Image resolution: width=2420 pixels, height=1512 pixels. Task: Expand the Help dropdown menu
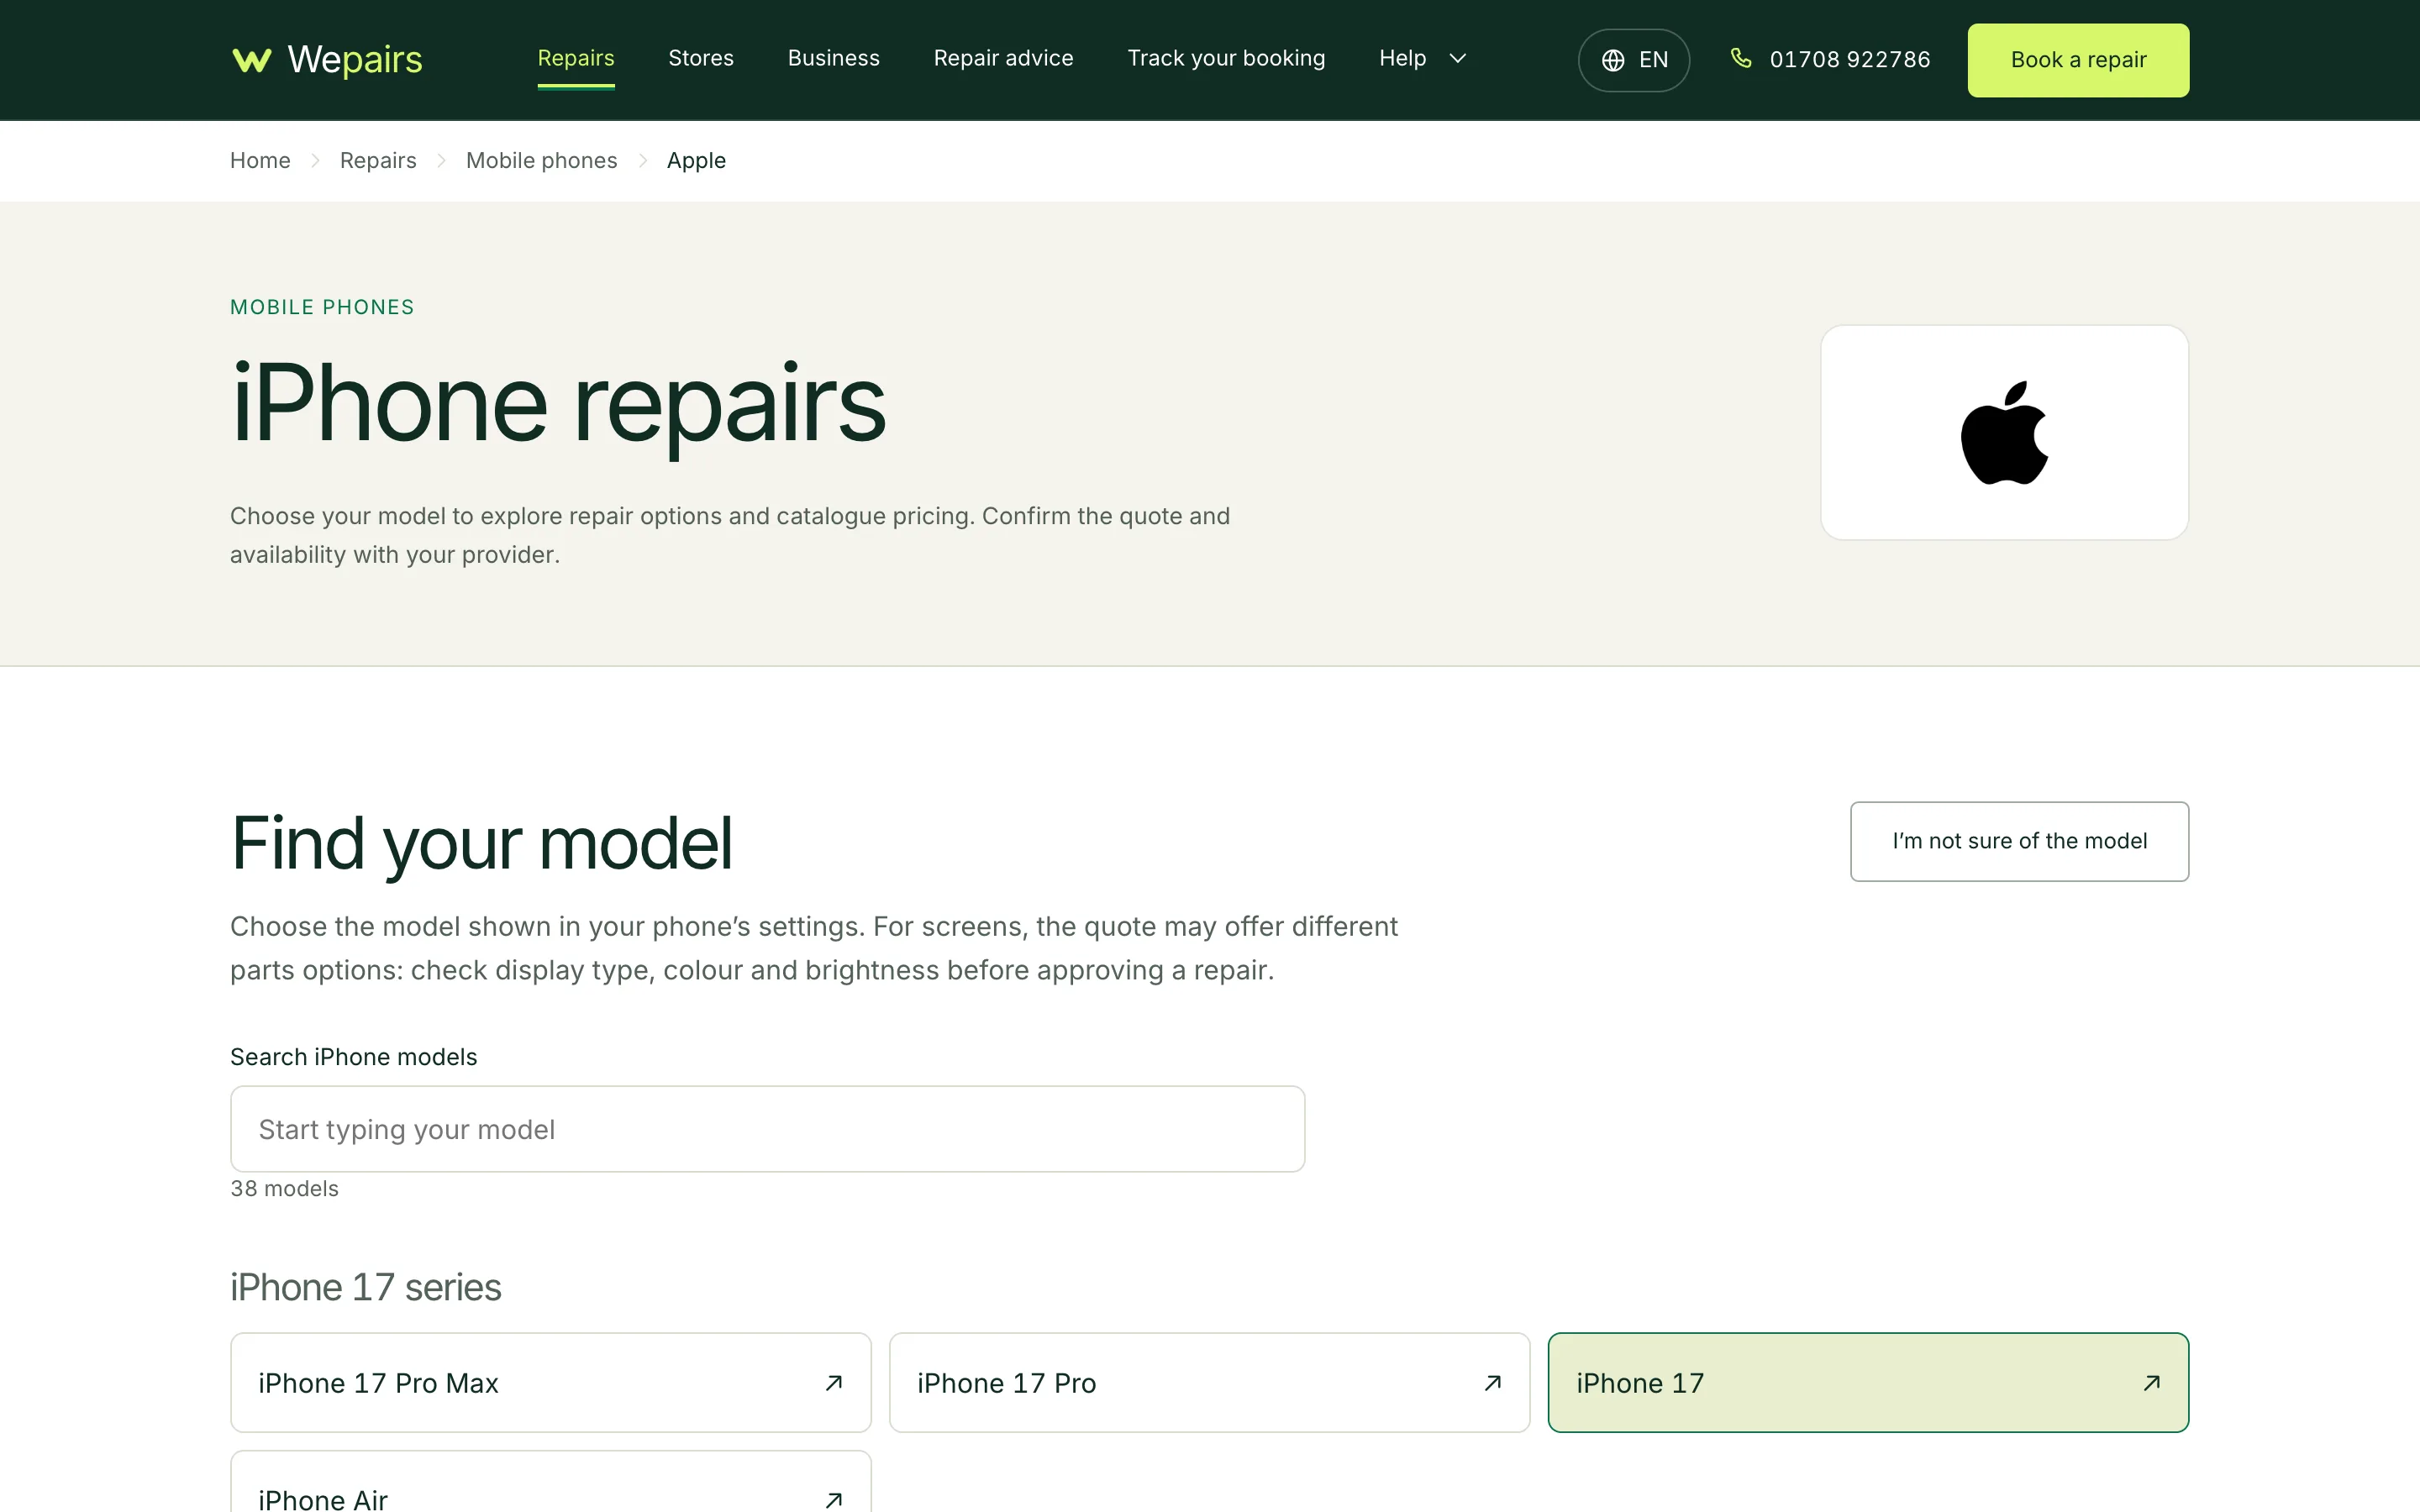1422,58
